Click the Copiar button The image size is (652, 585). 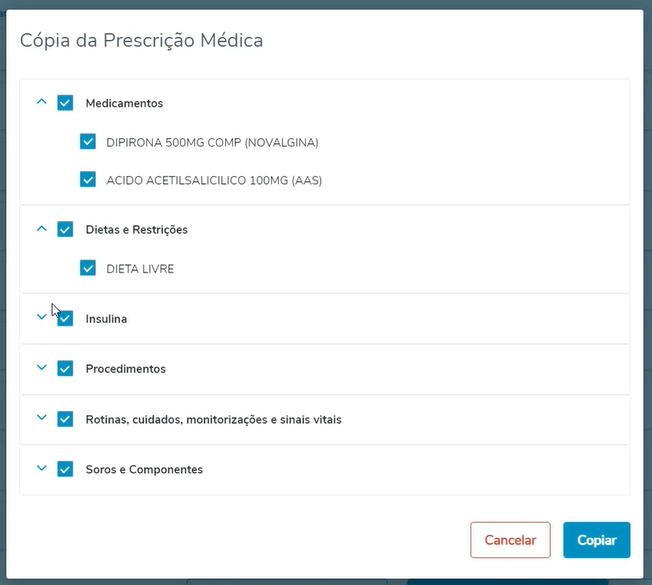[596, 540]
